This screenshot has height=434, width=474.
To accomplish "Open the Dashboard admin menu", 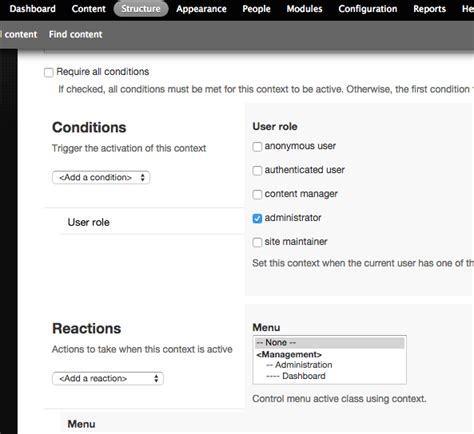I will pos(32,9).
